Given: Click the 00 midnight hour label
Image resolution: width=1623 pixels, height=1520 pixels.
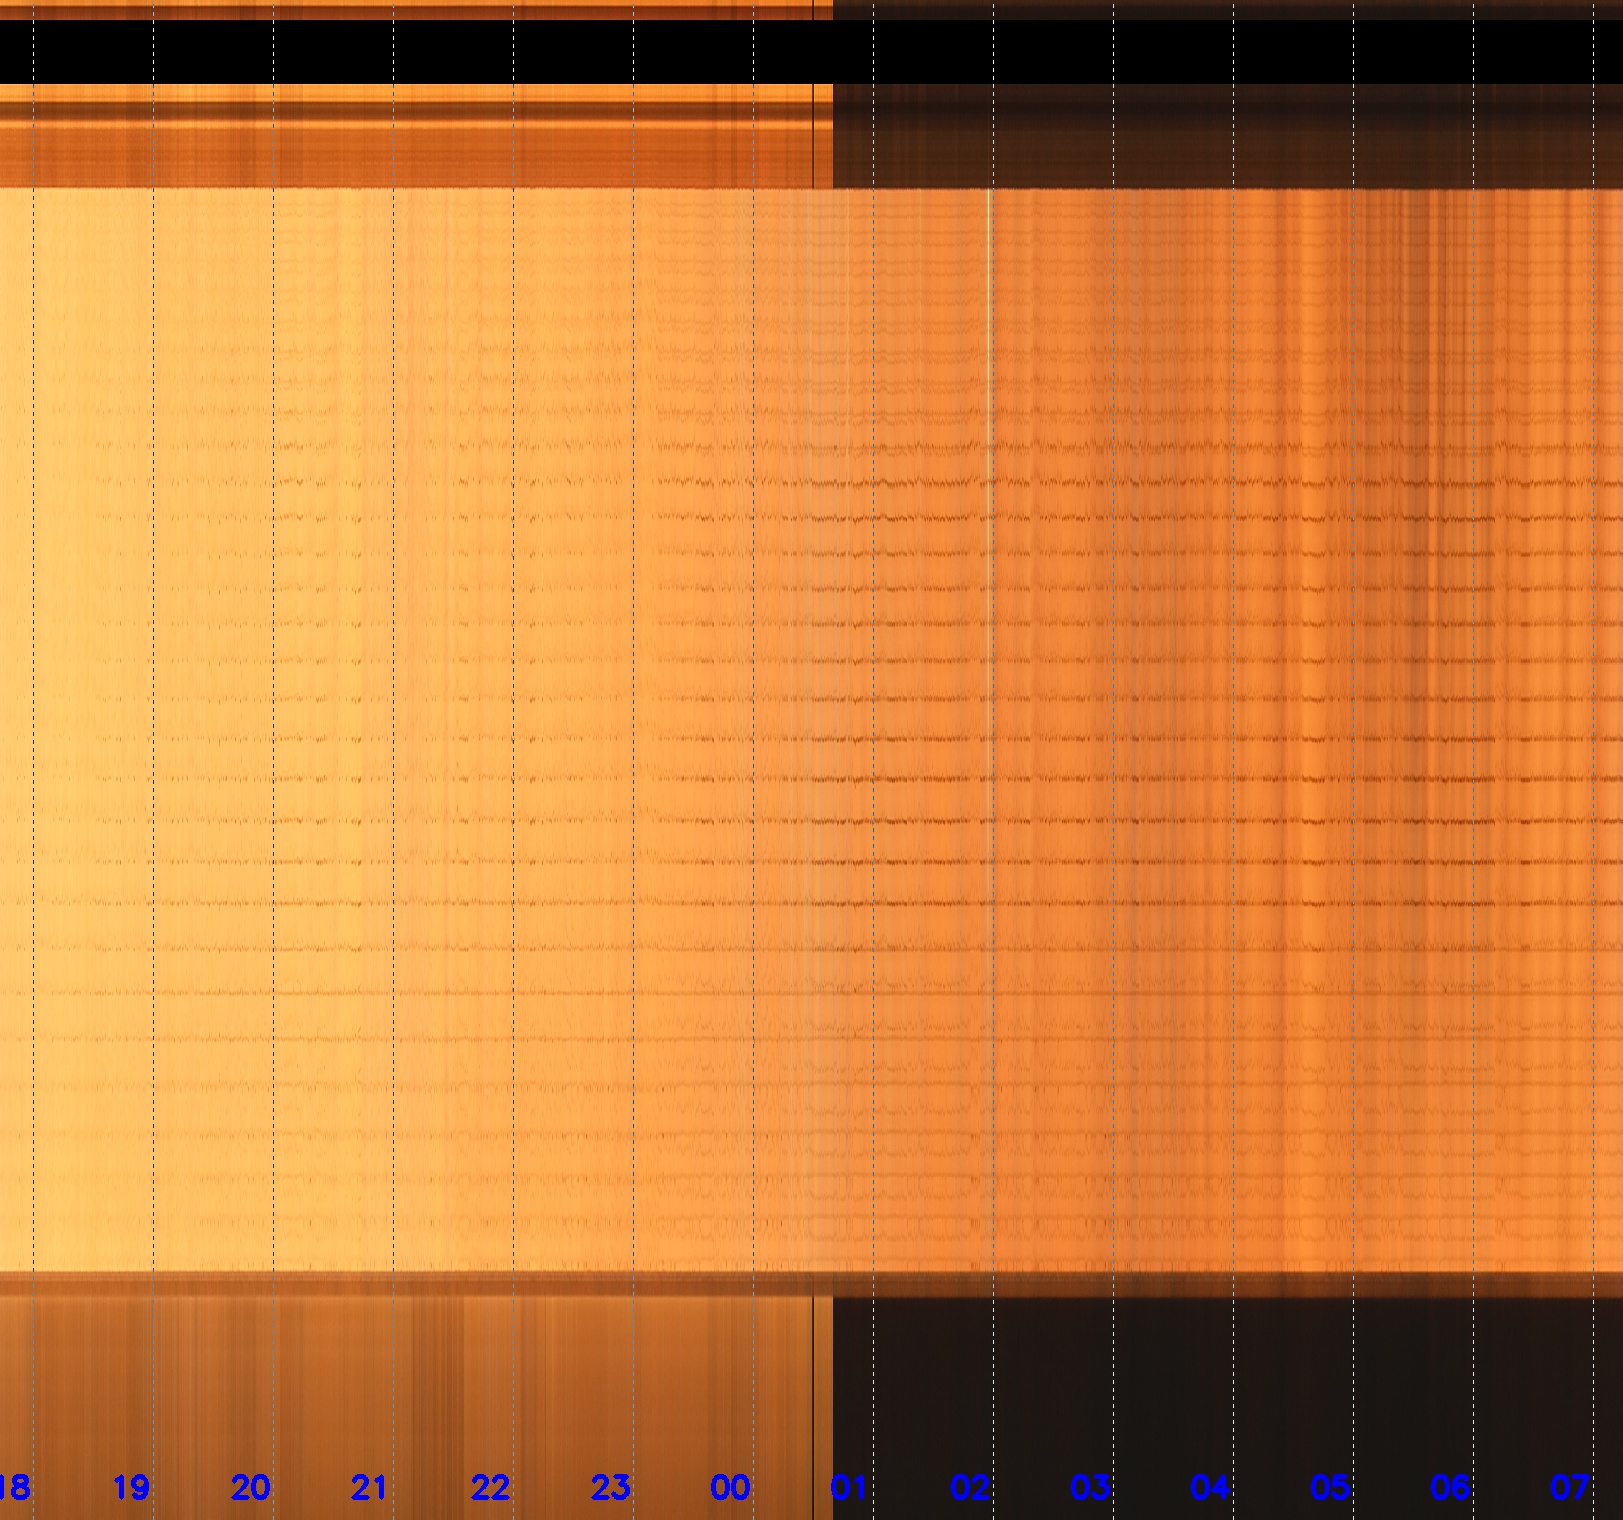Looking at the screenshot, I should click(730, 1487).
